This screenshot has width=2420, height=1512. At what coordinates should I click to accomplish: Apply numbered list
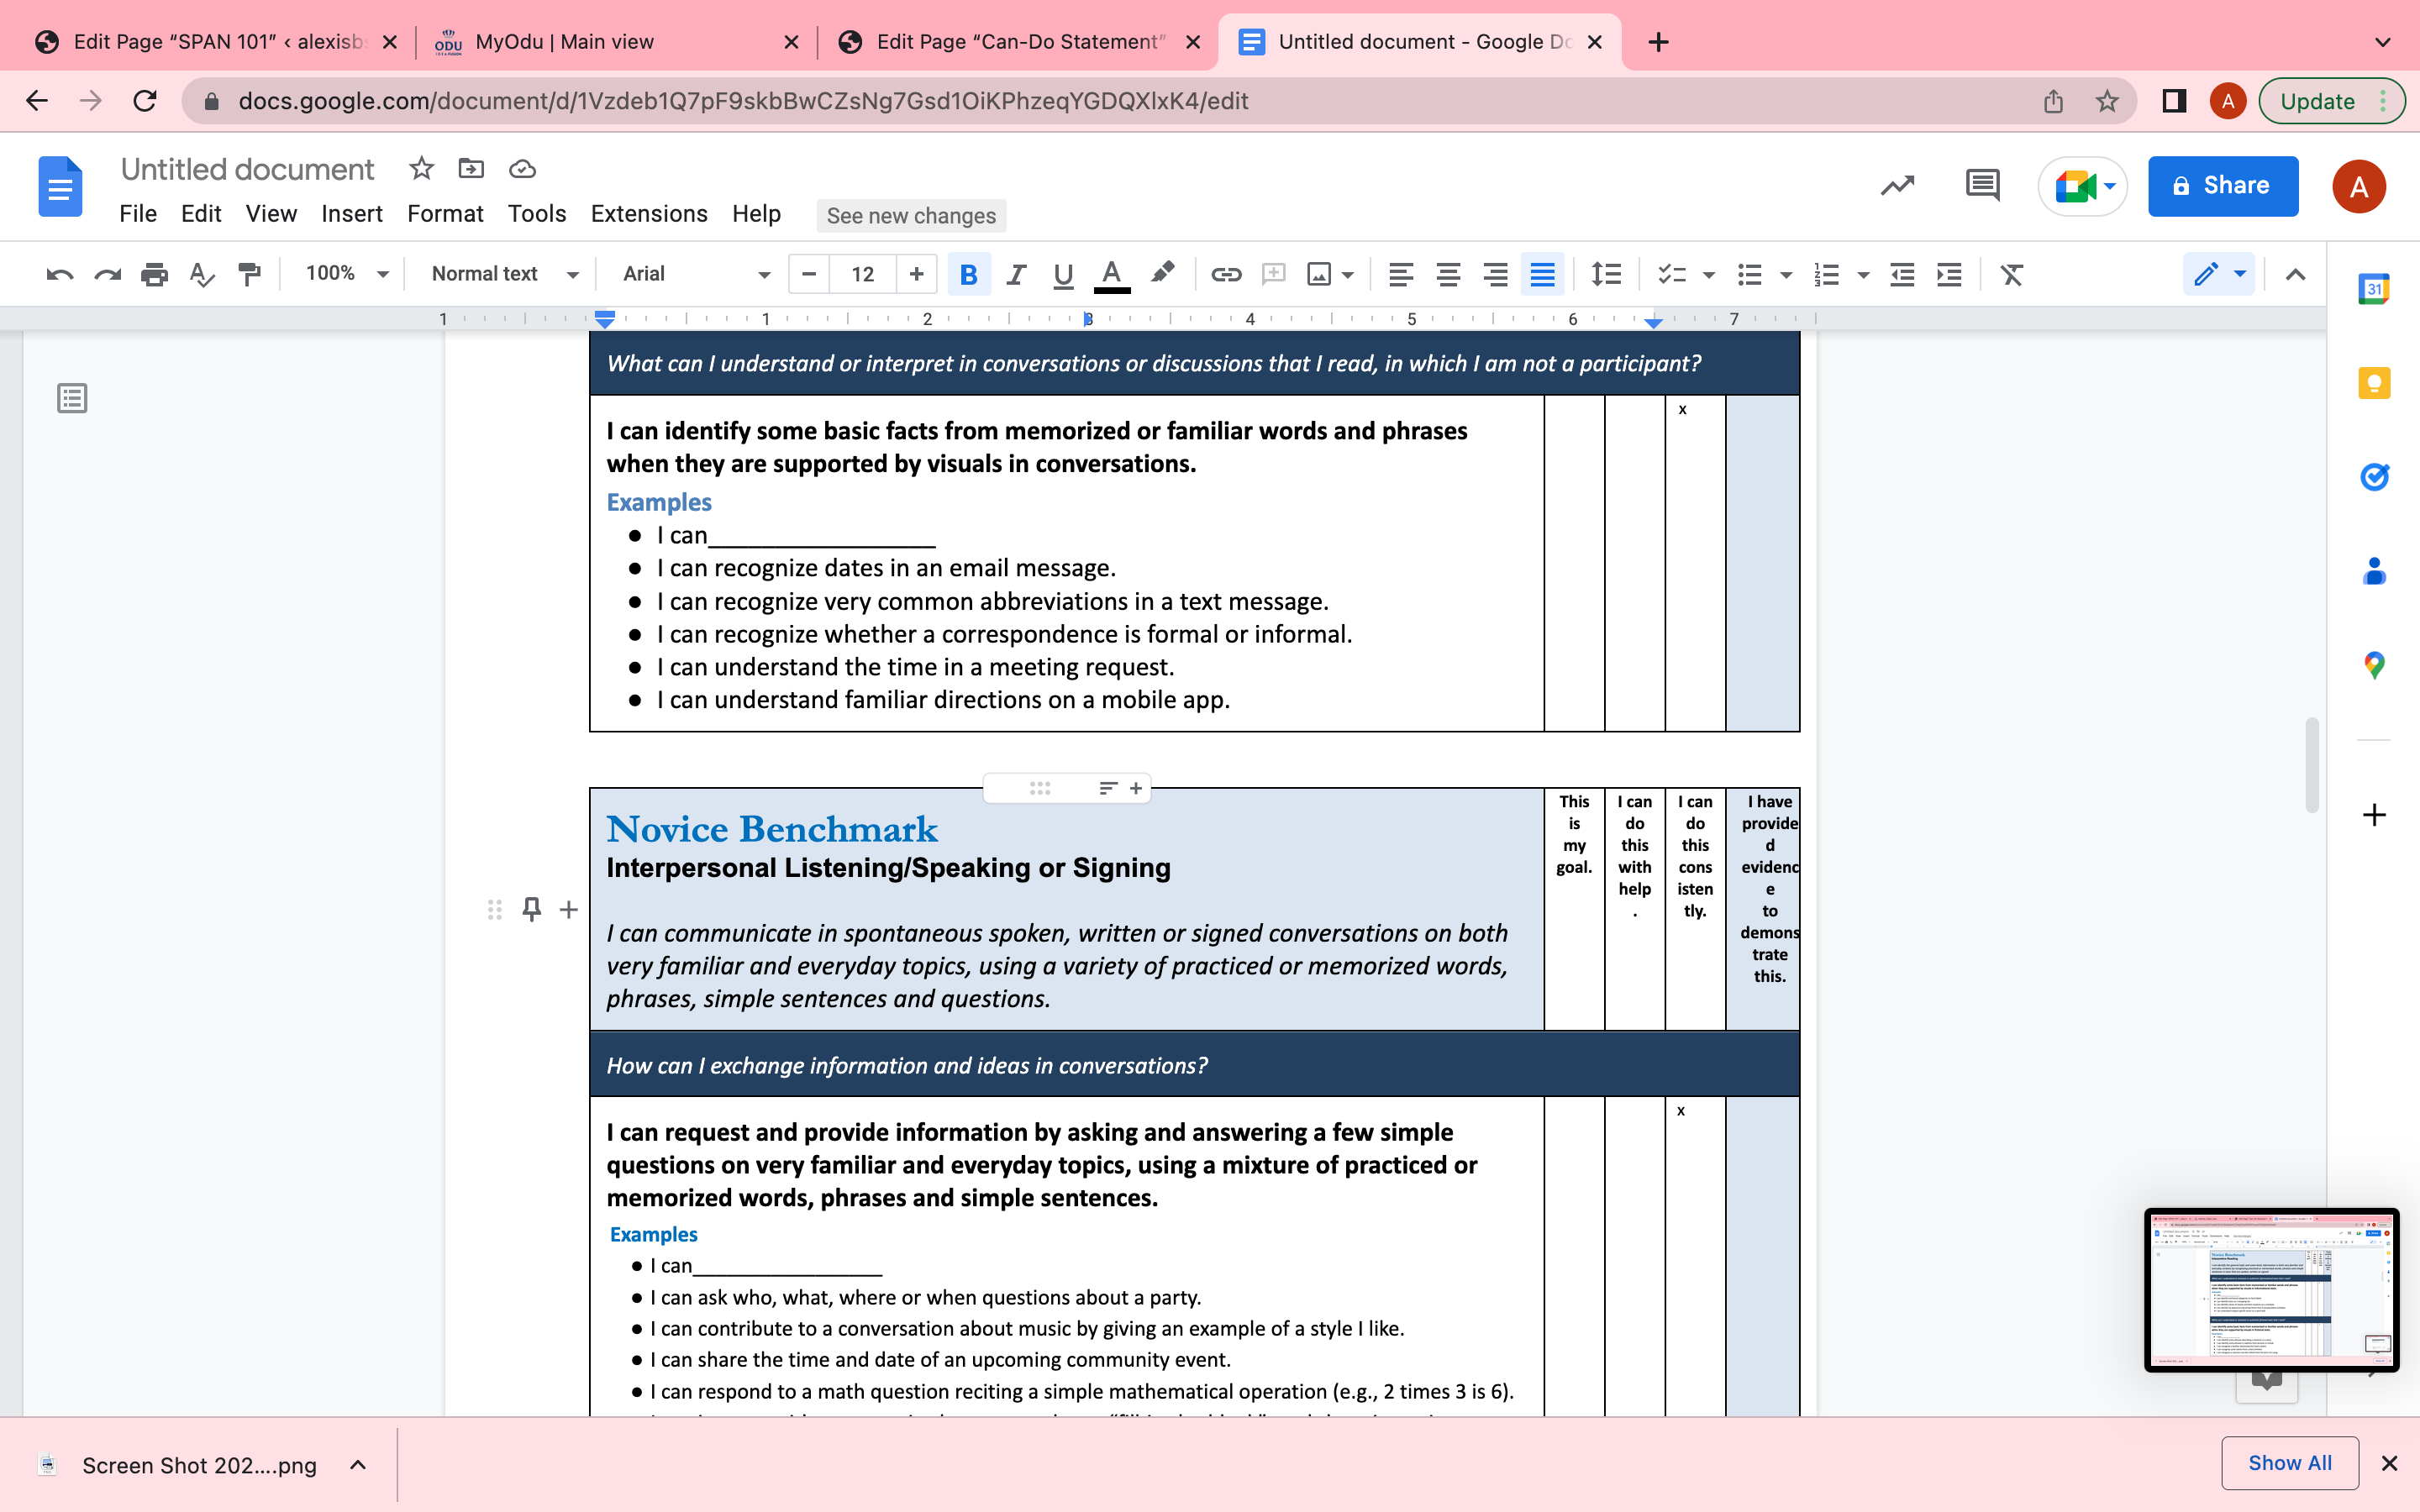click(1827, 274)
